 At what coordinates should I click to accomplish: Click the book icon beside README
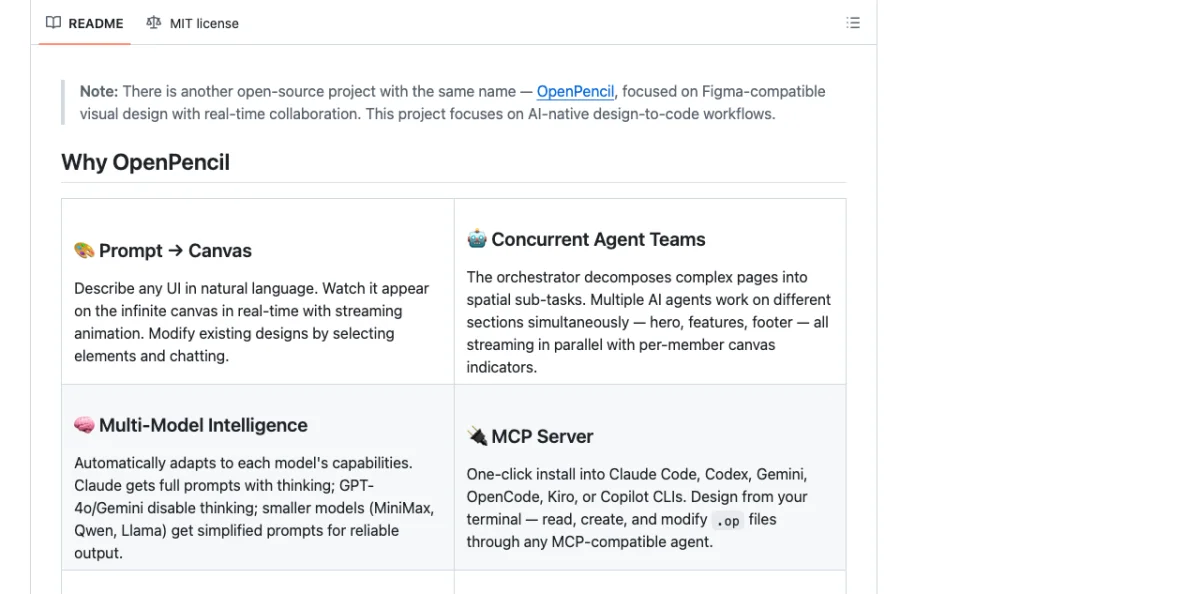(54, 23)
